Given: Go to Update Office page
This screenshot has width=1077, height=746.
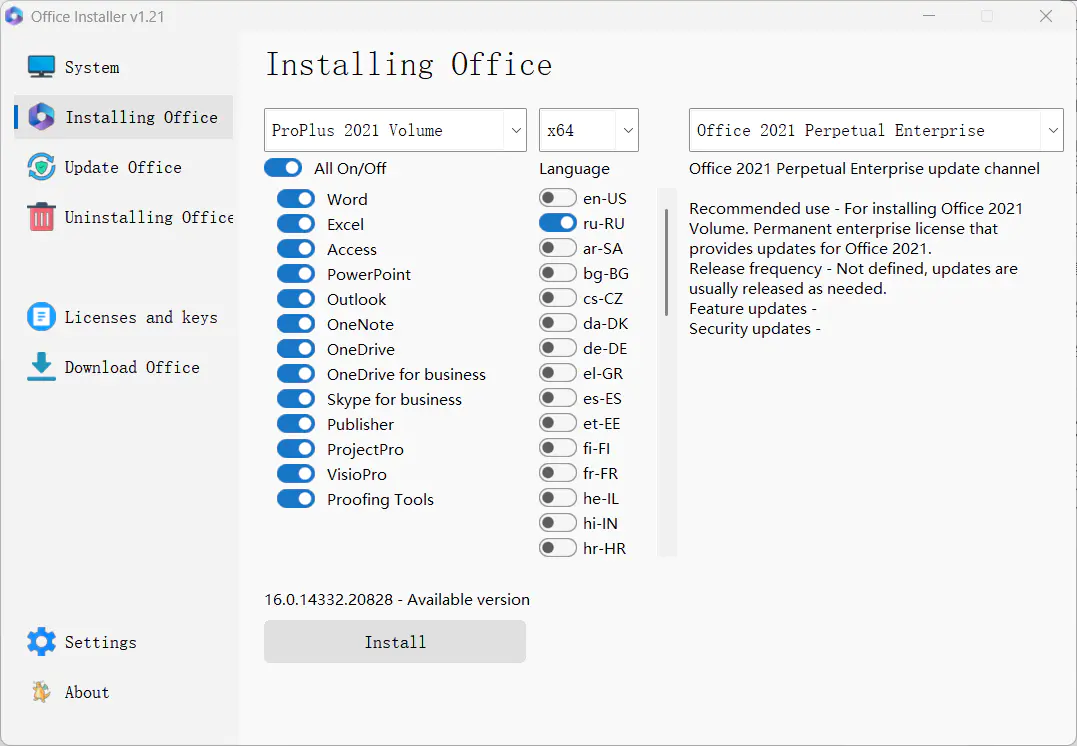Looking at the screenshot, I should click(x=124, y=167).
